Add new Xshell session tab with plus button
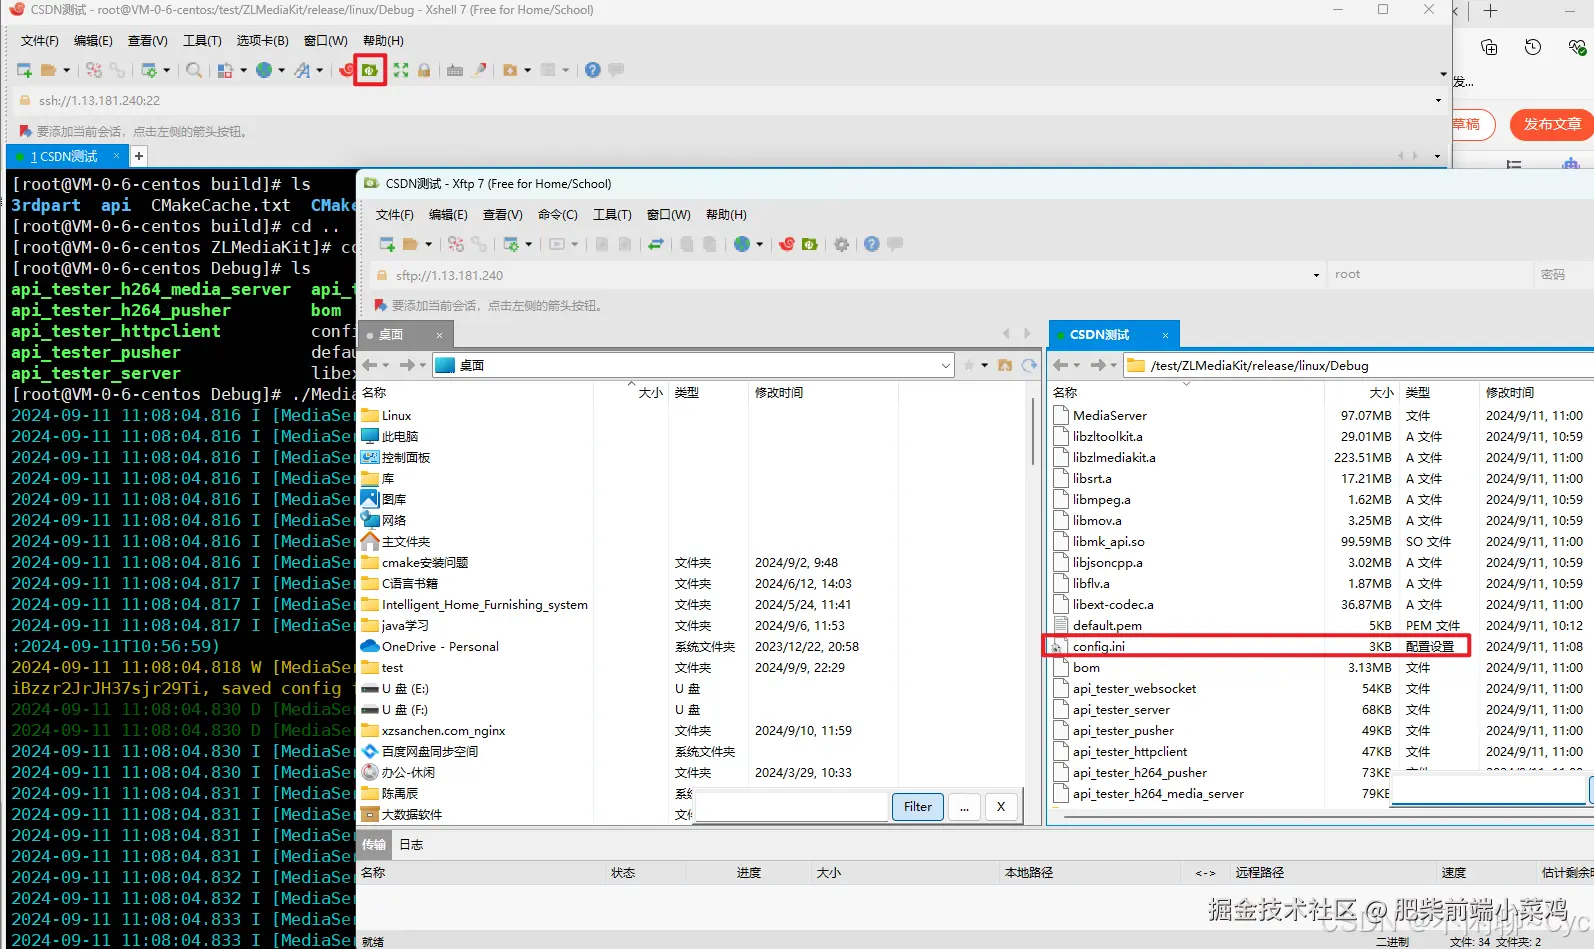The image size is (1594, 949). coord(139,156)
